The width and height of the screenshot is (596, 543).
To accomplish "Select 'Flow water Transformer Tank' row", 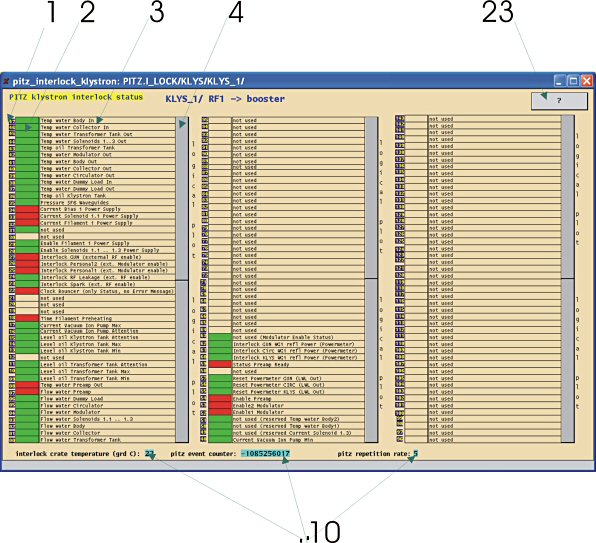I will 107,440.
